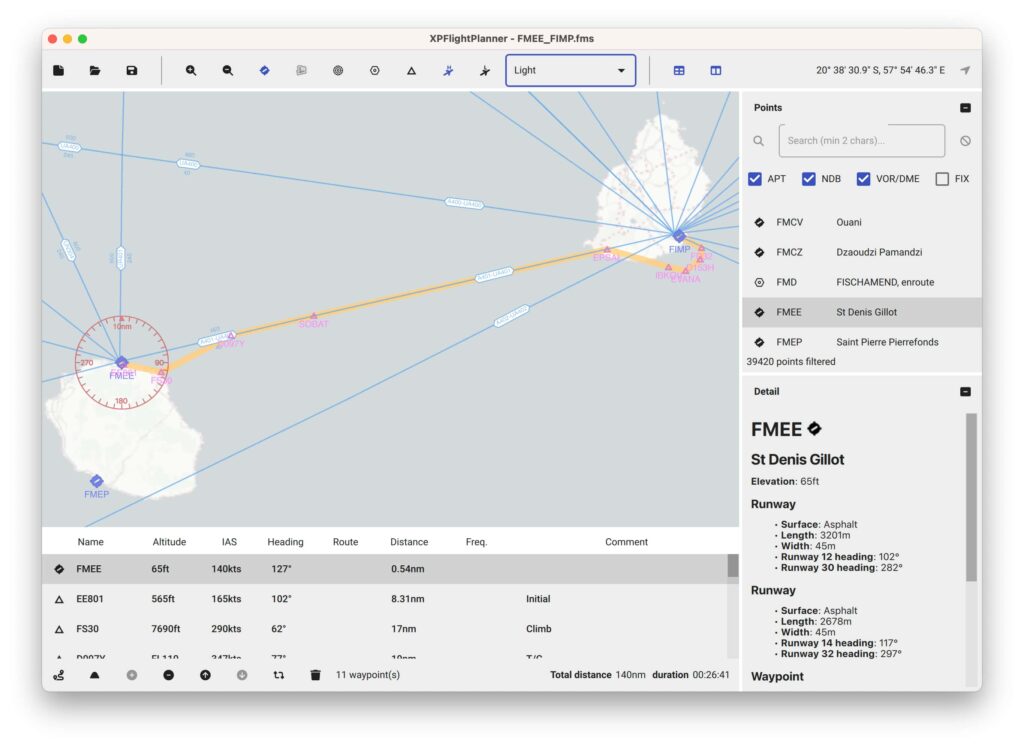Screen dimensions: 1024x747
Task: Click the location arrow beside coordinates
Action: tap(965, 70)
